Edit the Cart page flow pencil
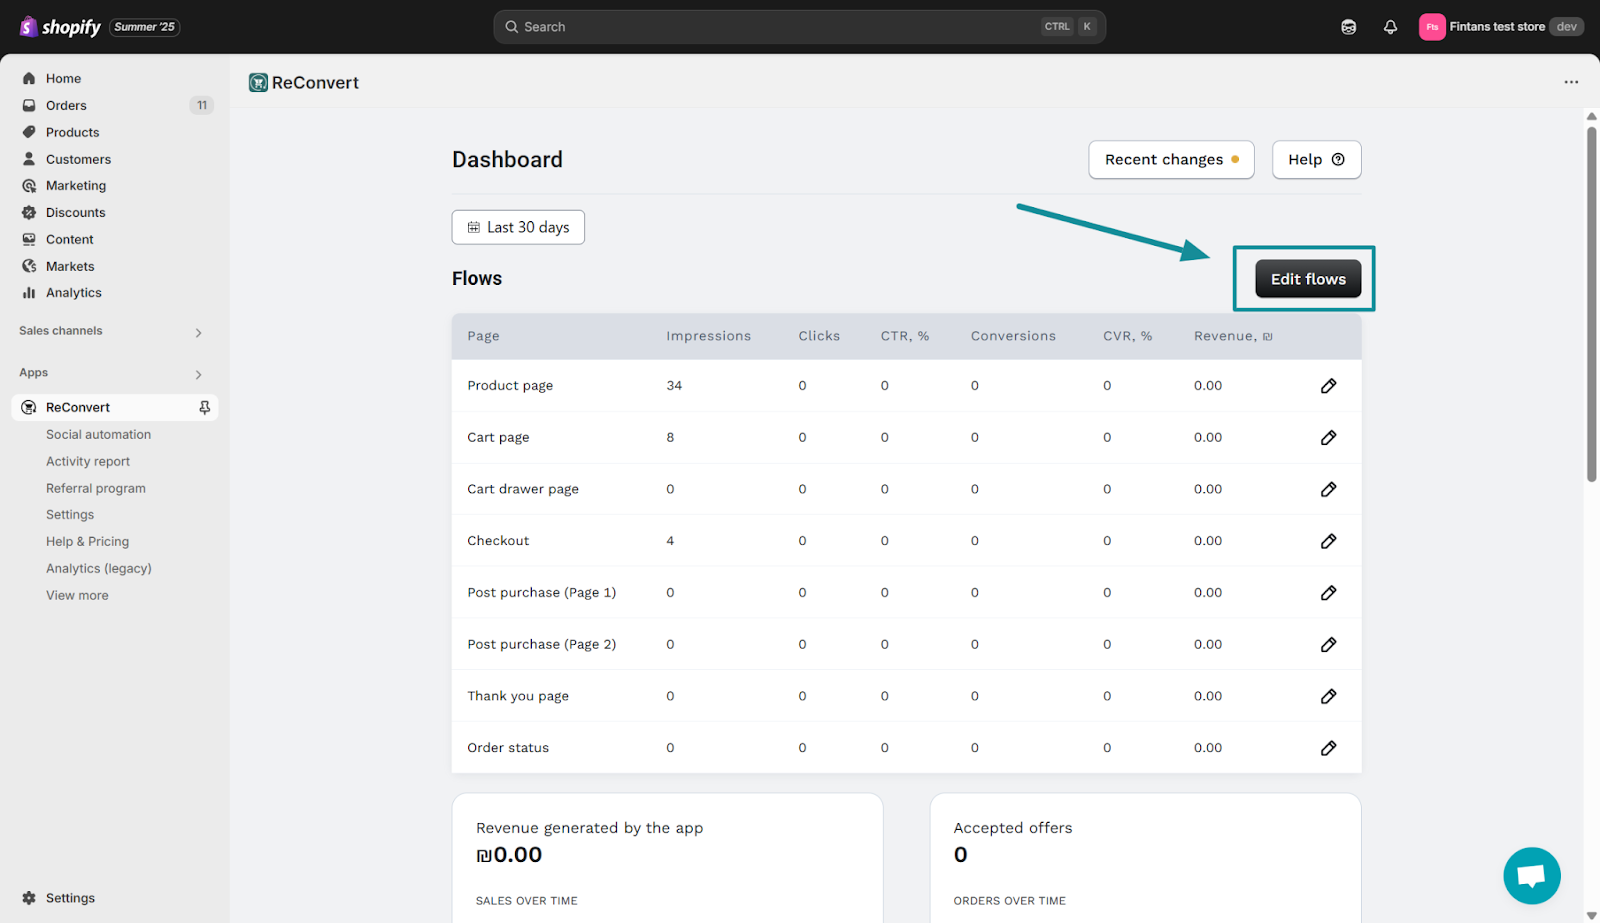1600x923 pixels. 1328,438
